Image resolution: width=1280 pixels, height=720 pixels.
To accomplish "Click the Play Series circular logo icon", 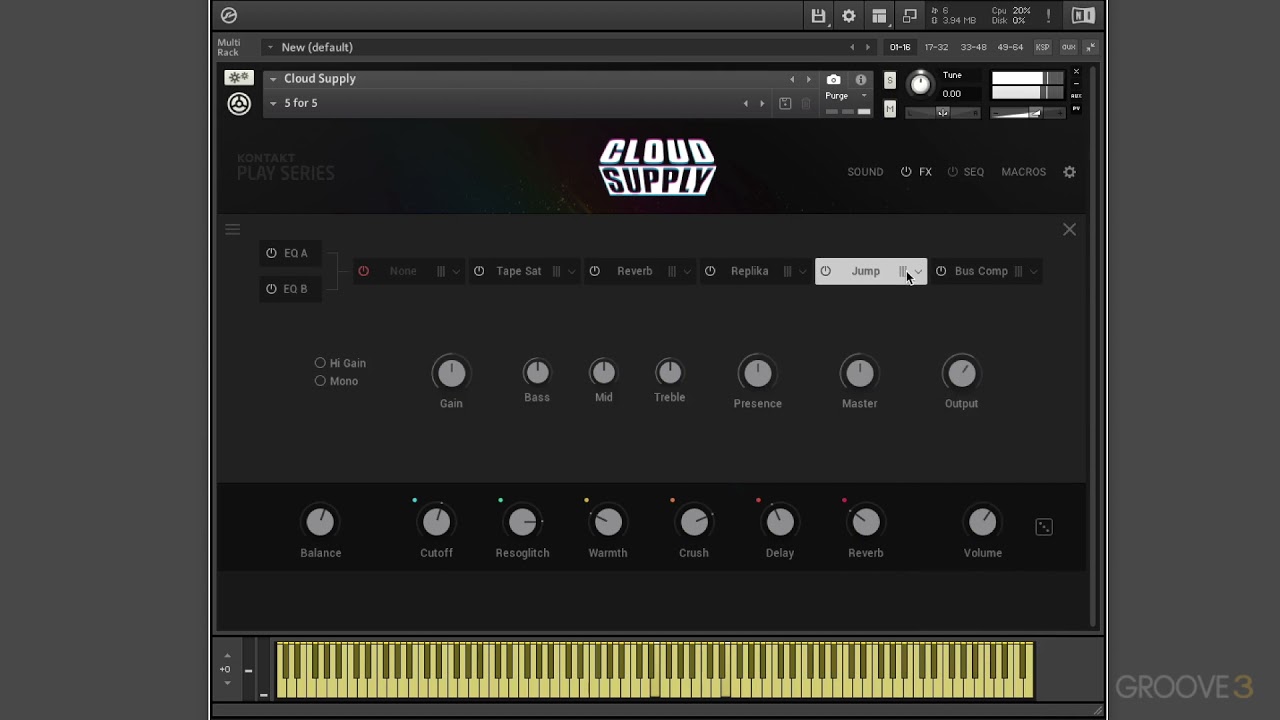I will pyautogui.click(x=239, y=103).
